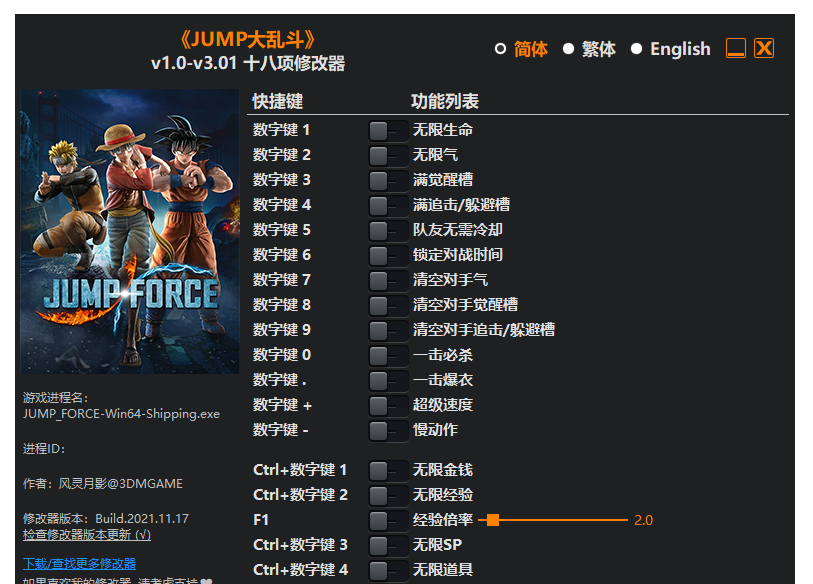Toggle 清空对手气 switch
This screenshot has height=584, width=813.
(388, 280)
